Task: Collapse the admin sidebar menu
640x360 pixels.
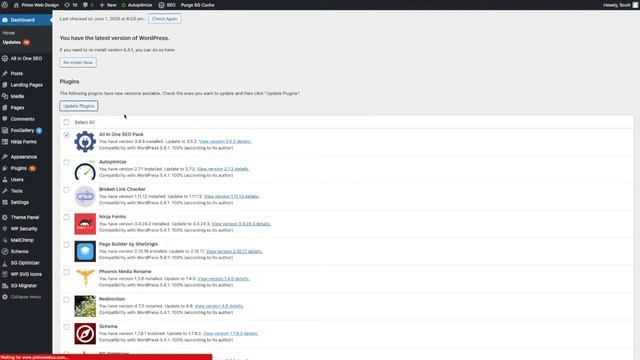Action: 26,297
